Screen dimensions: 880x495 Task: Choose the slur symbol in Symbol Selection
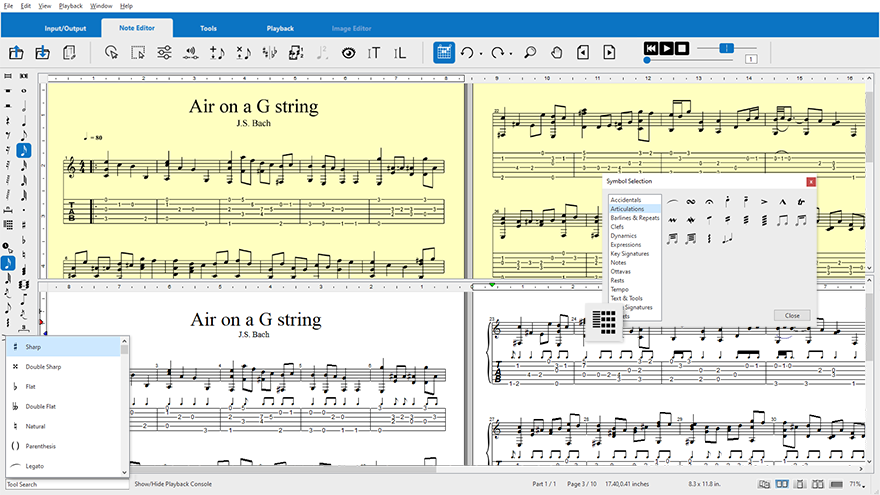672,202
